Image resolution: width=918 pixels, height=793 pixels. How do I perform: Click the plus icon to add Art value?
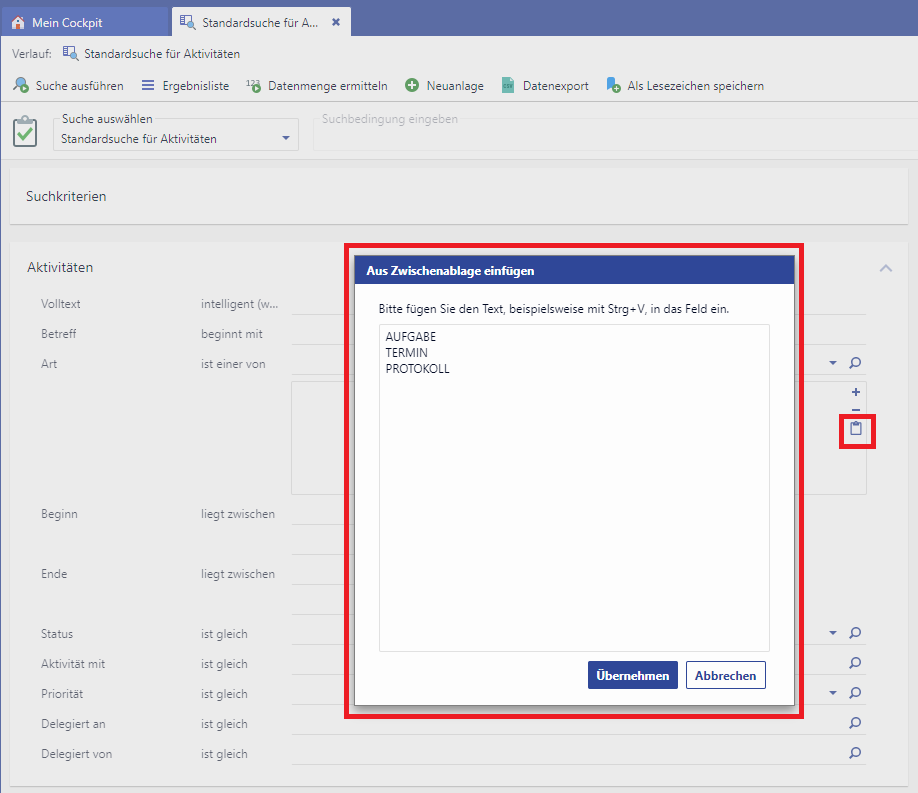click(x=856, y=392)
